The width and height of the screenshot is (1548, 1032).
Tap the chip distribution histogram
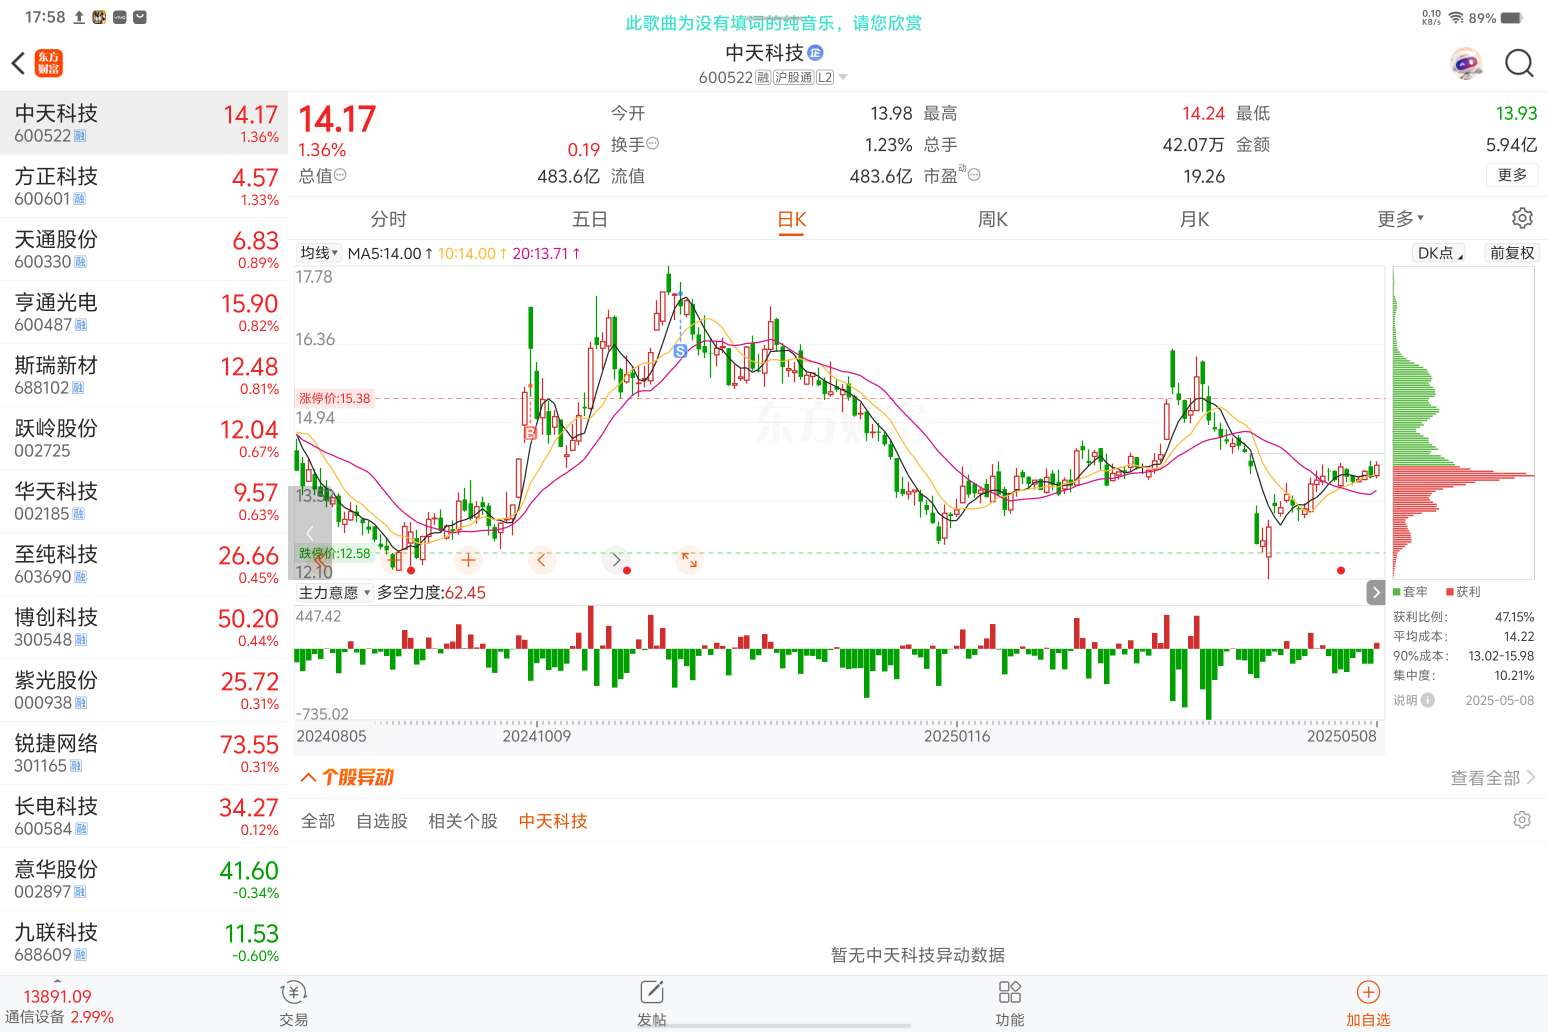coord(1463,423)
